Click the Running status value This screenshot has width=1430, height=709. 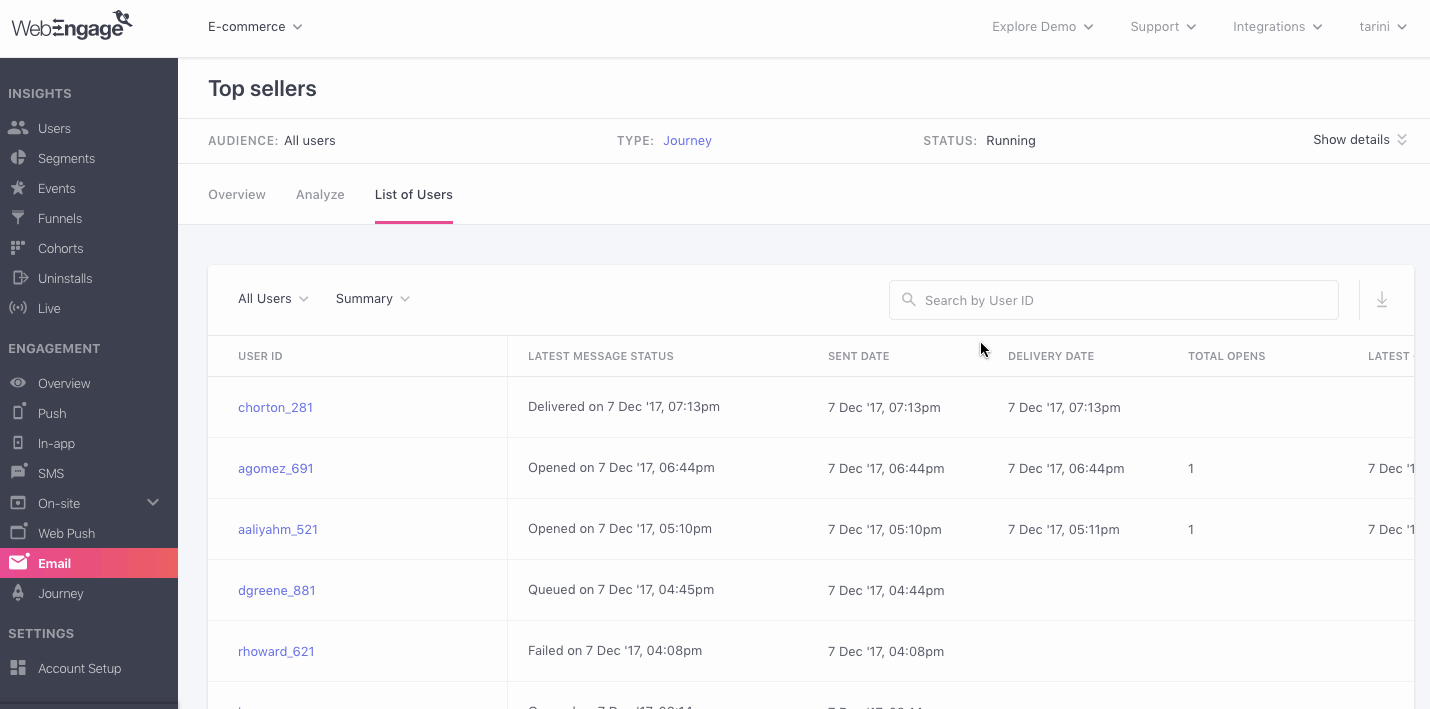click(x=1011, y=141)
